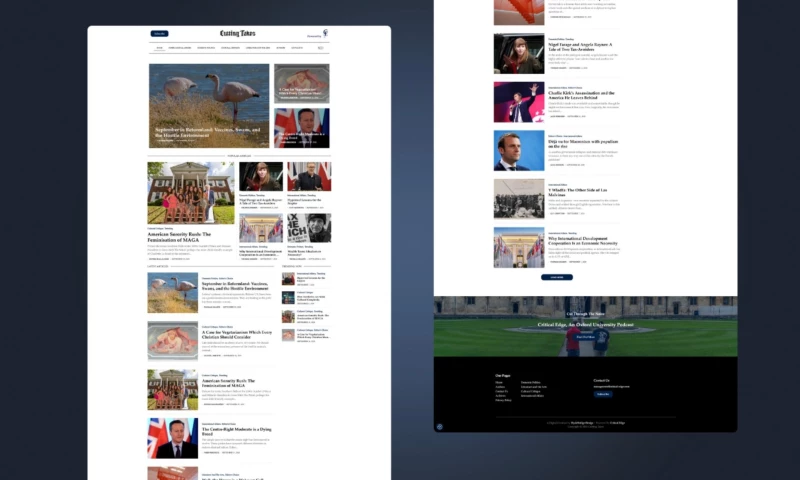This screenshot has height=480, width=800.
Task: Select the Home item in the navigation menu
Action: [159, 47]
